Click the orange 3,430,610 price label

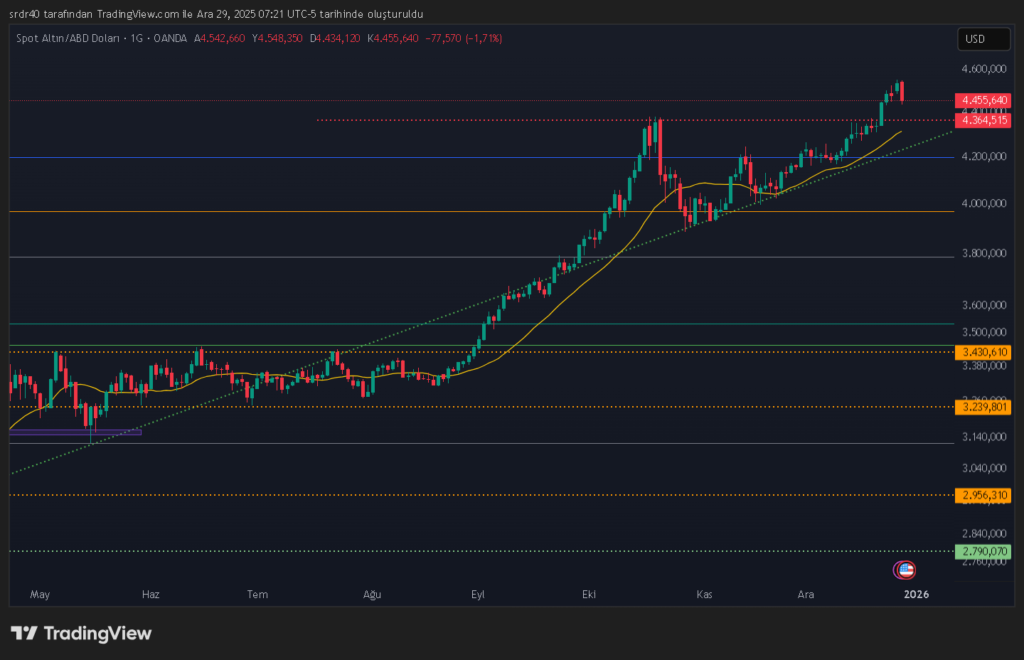(x=984, y=352)
